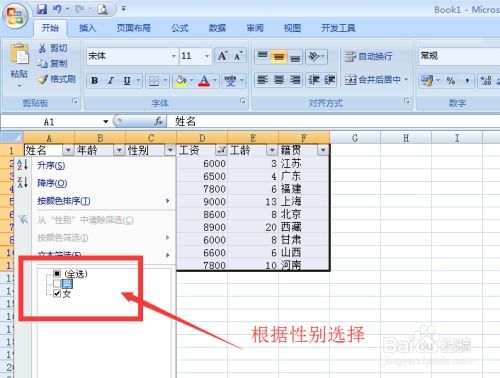
Task: Open filter dropdown for 姓名 column
Action: click(x=68, y=151)
